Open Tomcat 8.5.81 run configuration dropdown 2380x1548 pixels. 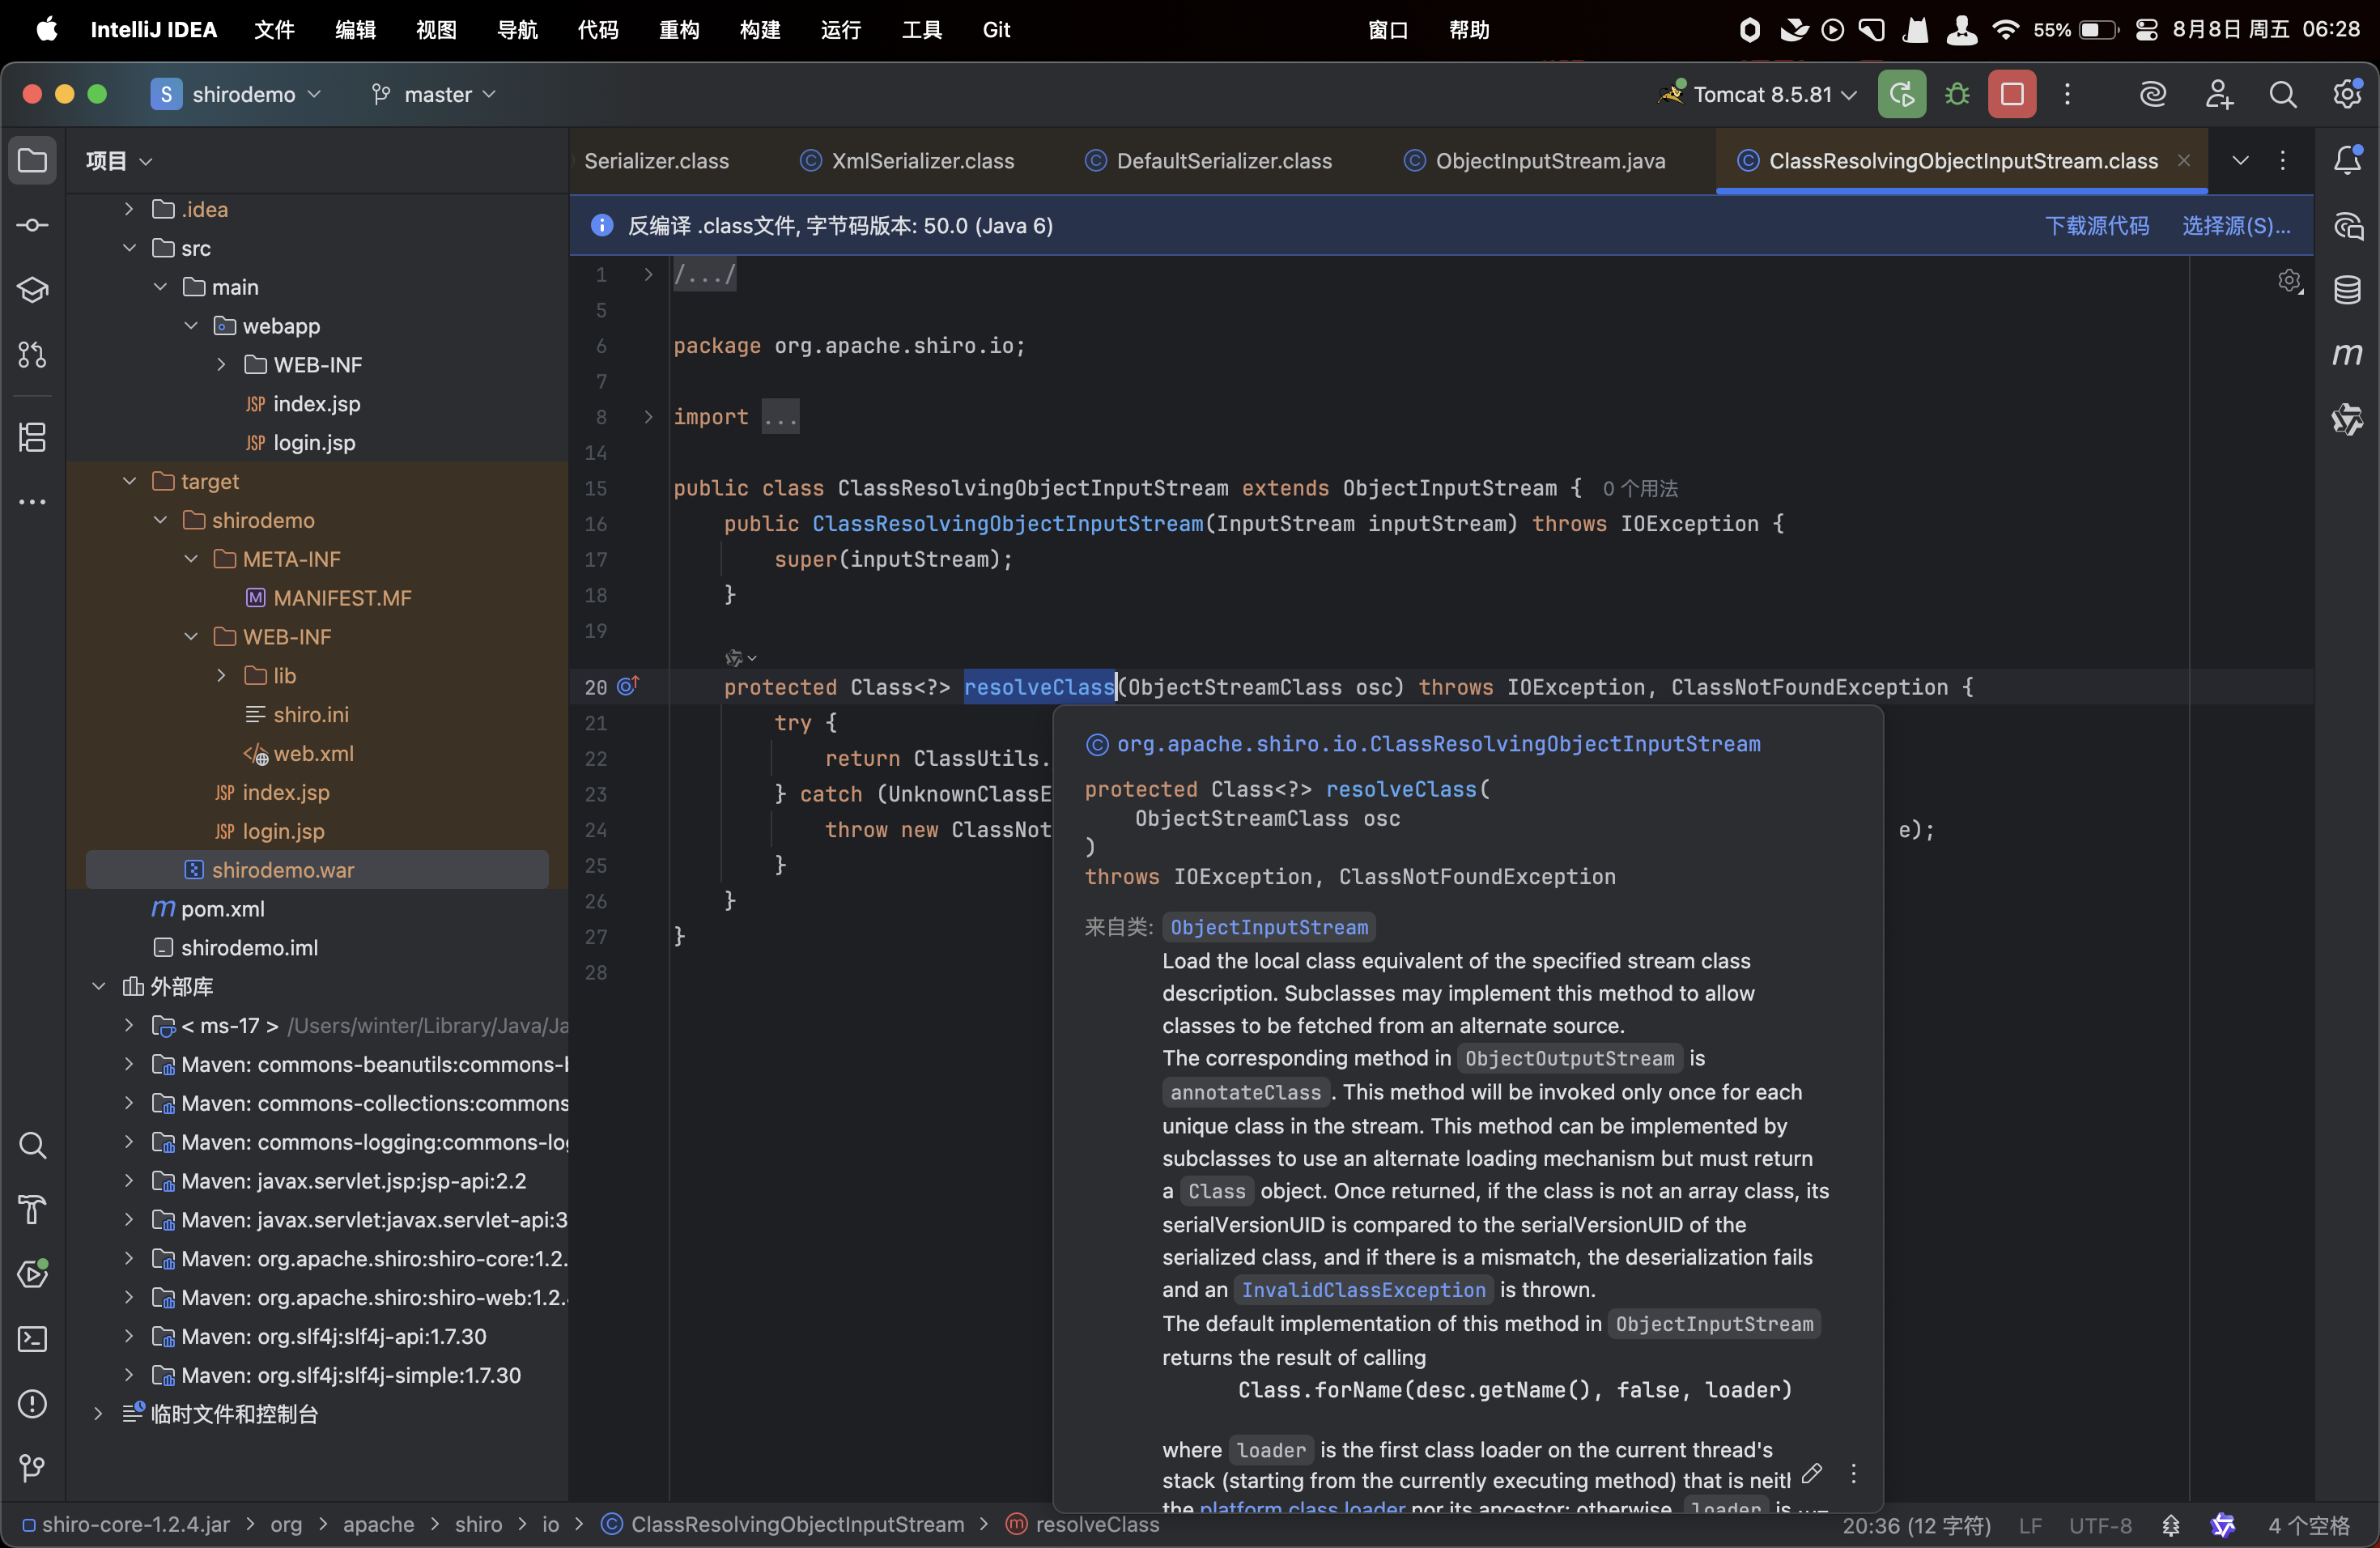[x=1763, y=95]
